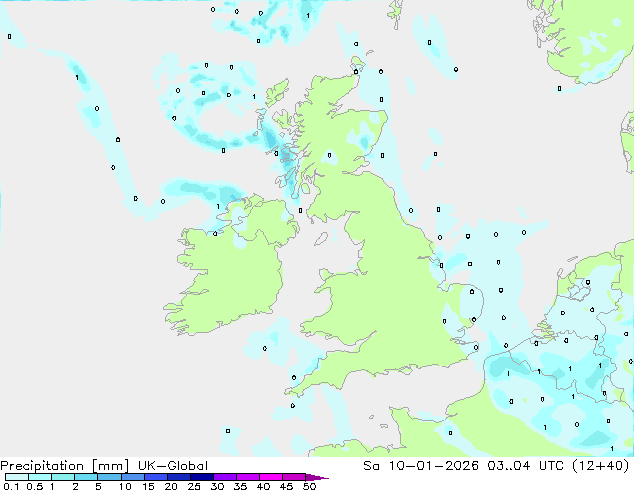Click the "10-01-2026" date text
634x490 pixels.
tap(433, 466)
